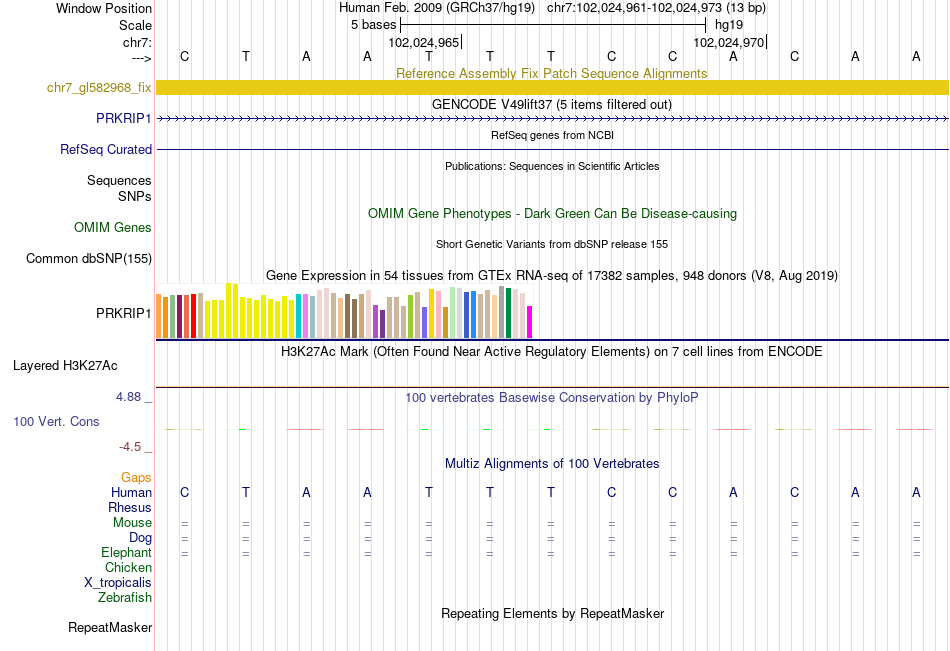Click the Scale label
This screenshot has width=950, height=651.
(135, 25)
